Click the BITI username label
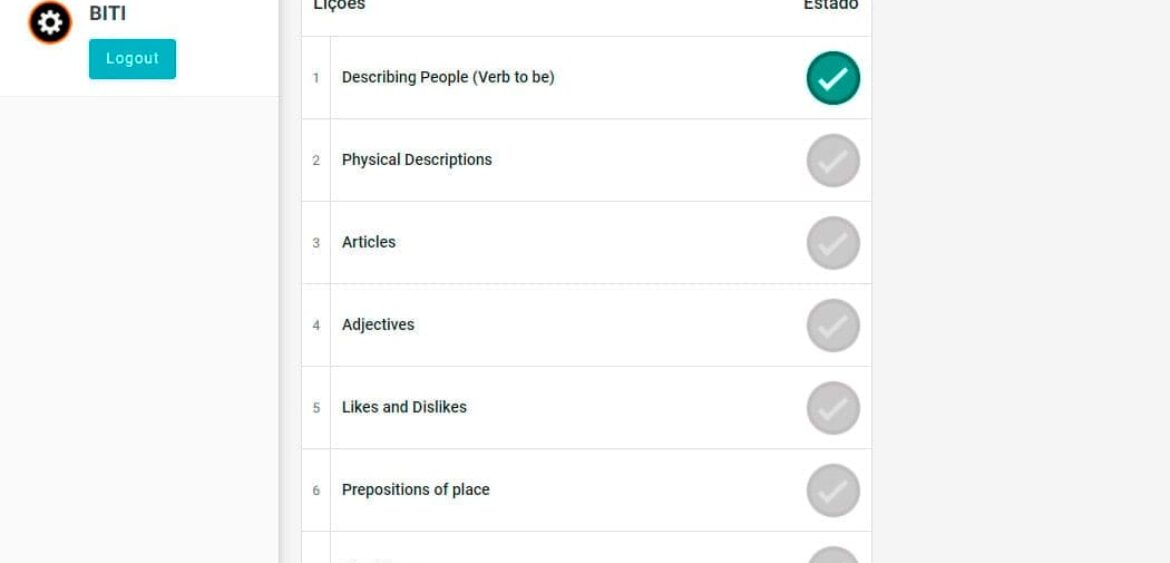Viewport: 1170px width, 563px height. point(107,13)
